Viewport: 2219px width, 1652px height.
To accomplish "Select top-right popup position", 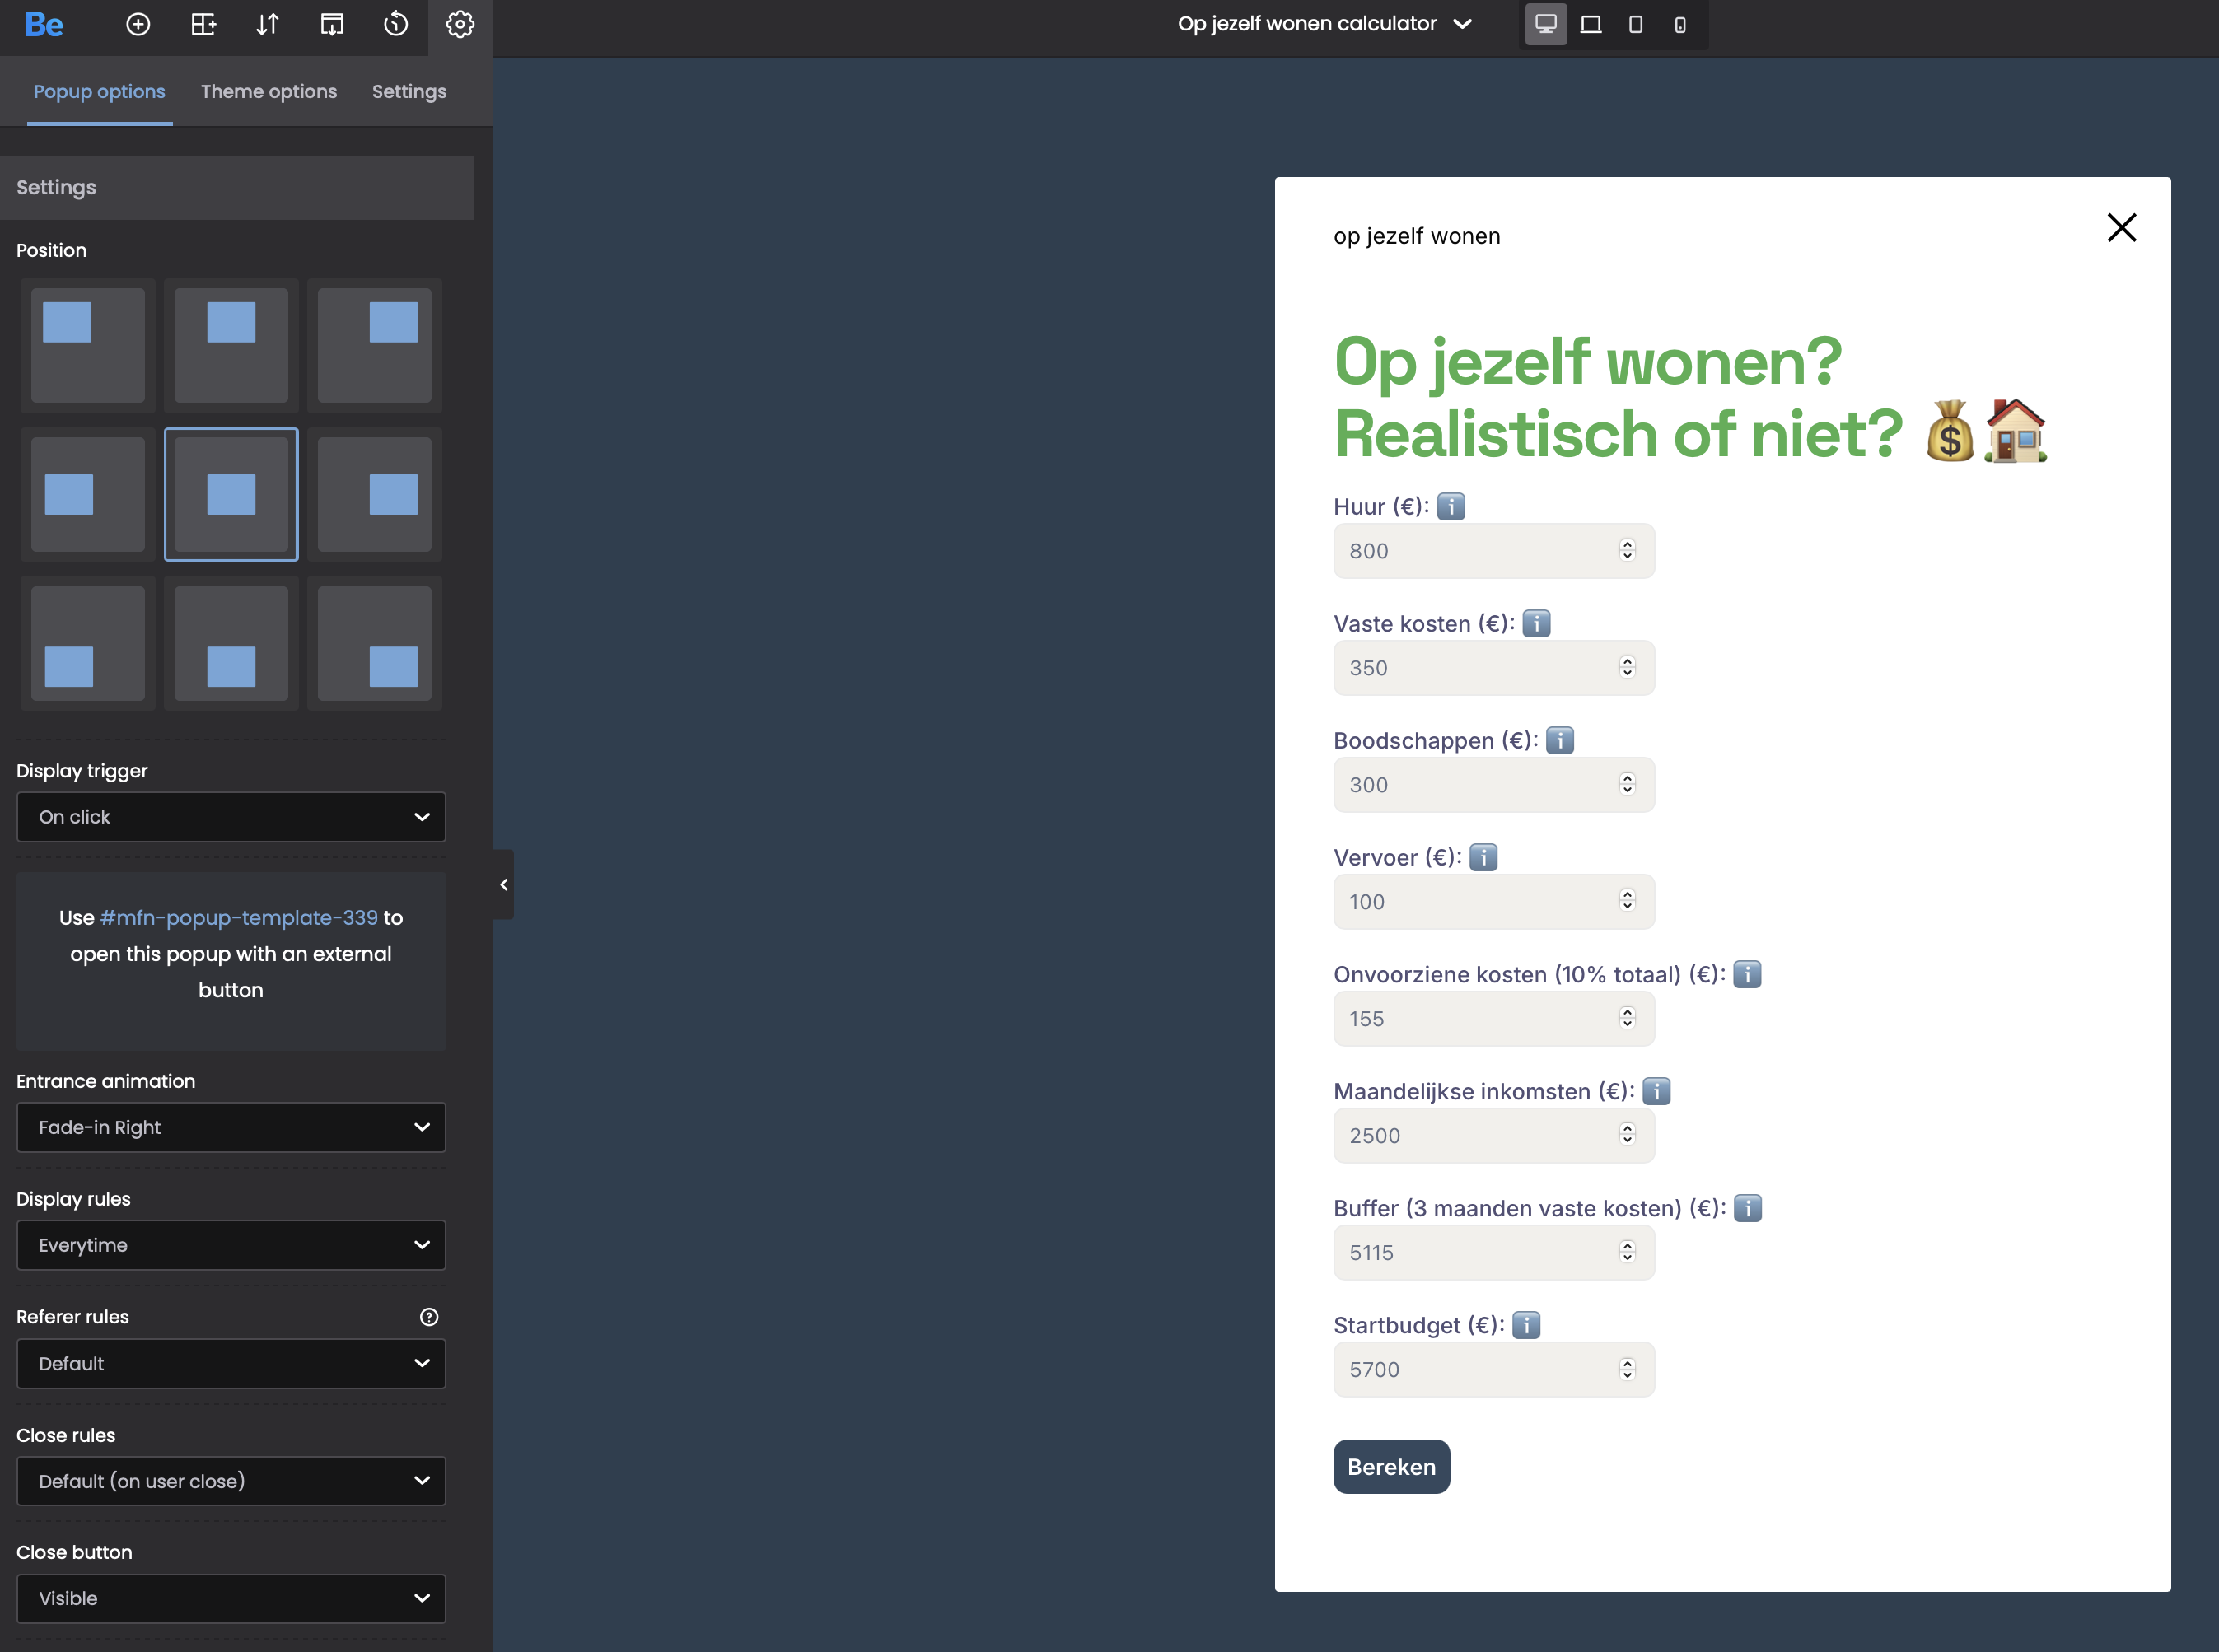I will tap(375, 346).
